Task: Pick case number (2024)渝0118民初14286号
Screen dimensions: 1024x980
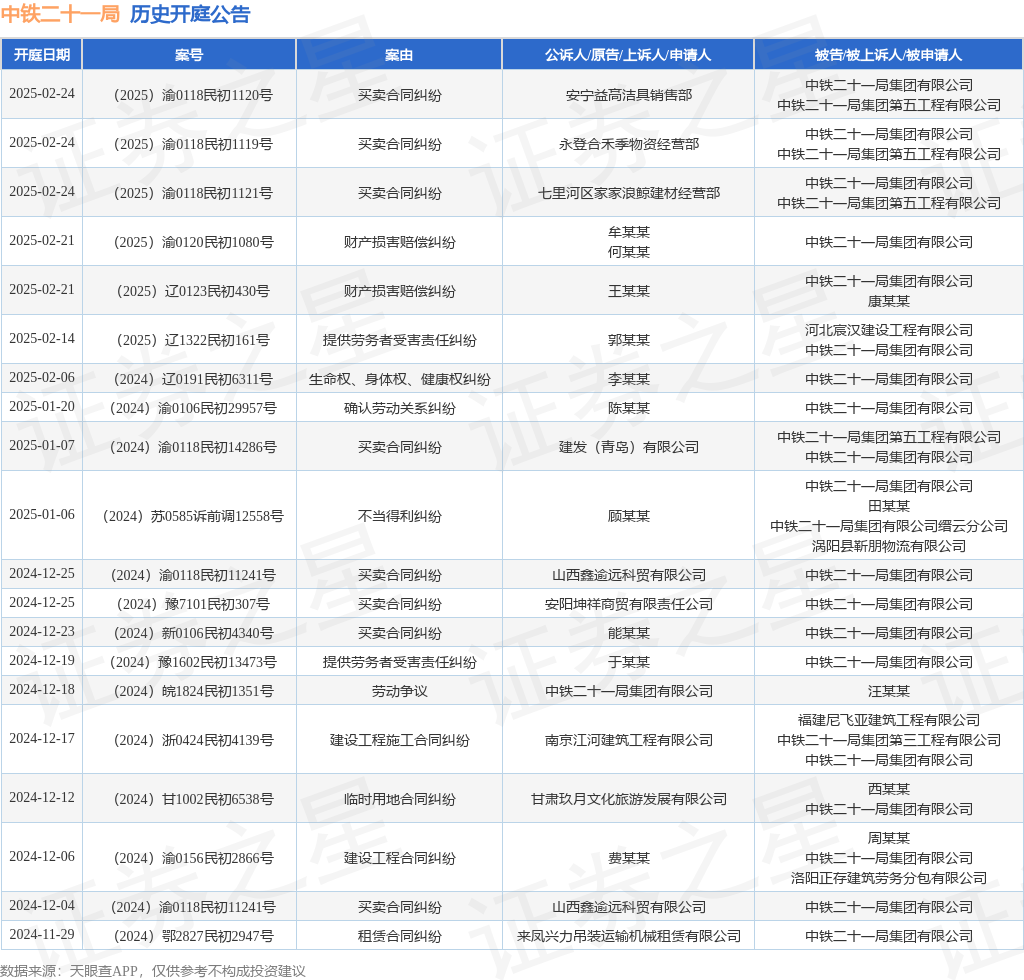Action: coord(193,447)
